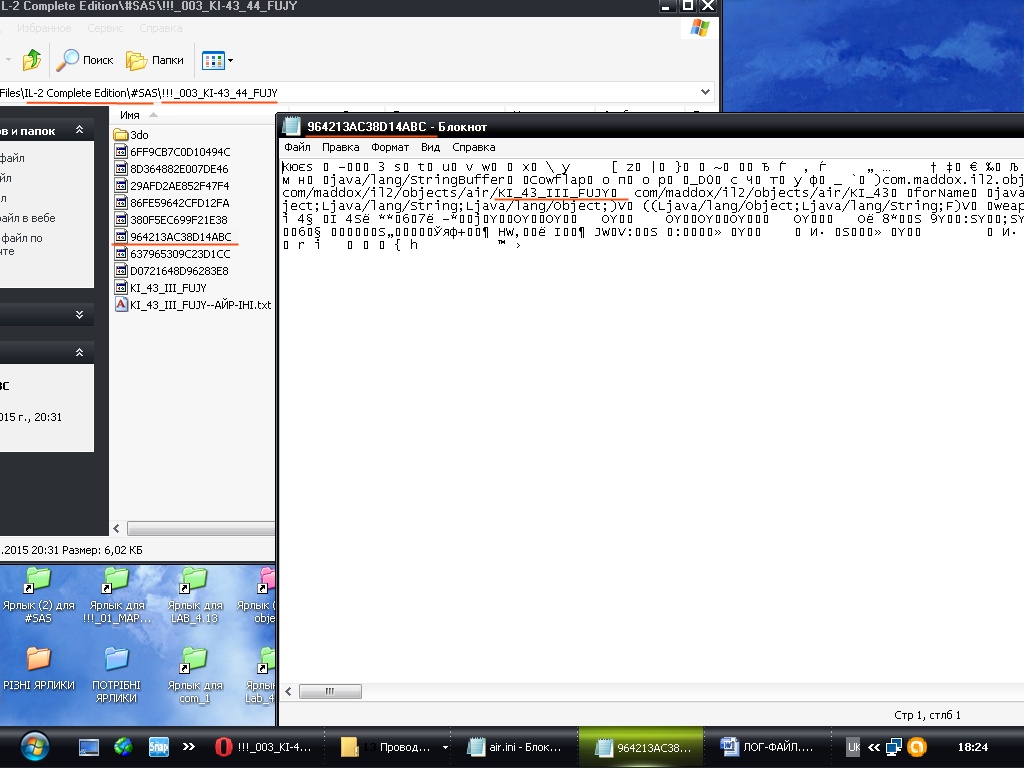Viewport: 1024px width, 768px height.
Task: Open the Start menu orb
Action: (x=35, y=746)
